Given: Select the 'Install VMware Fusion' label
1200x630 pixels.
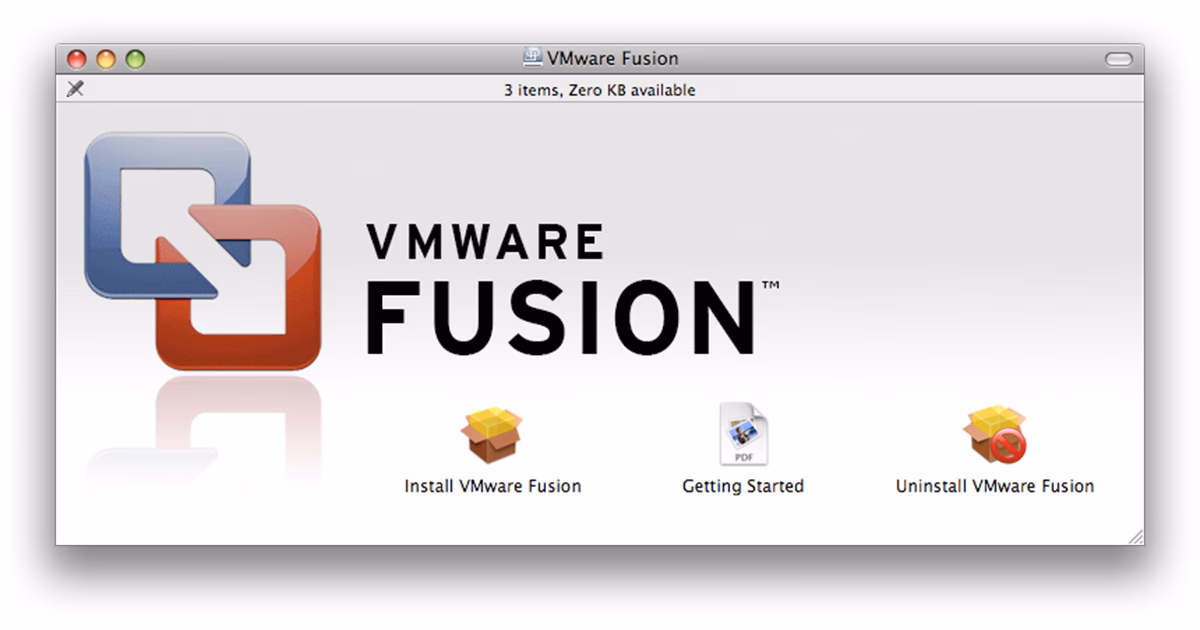Looking at the screenshot, I should [x=492, y=486].
